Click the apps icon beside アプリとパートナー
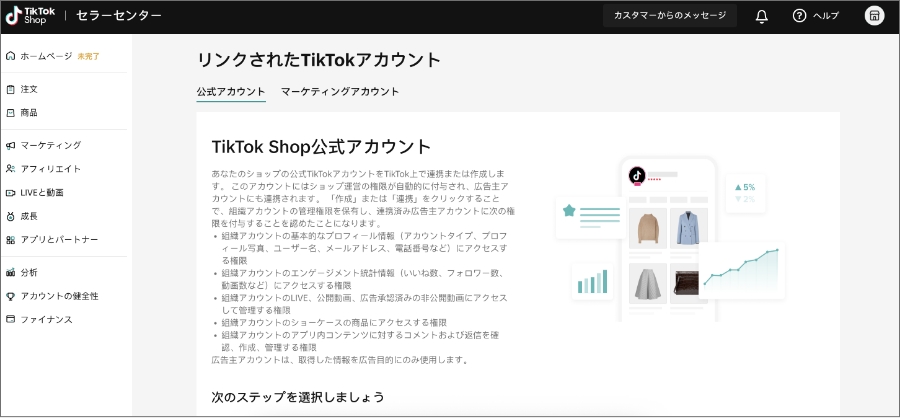Image resolution: width=900 pixels, height=418 pixels. pyautogui.click(x=10, y=239)
